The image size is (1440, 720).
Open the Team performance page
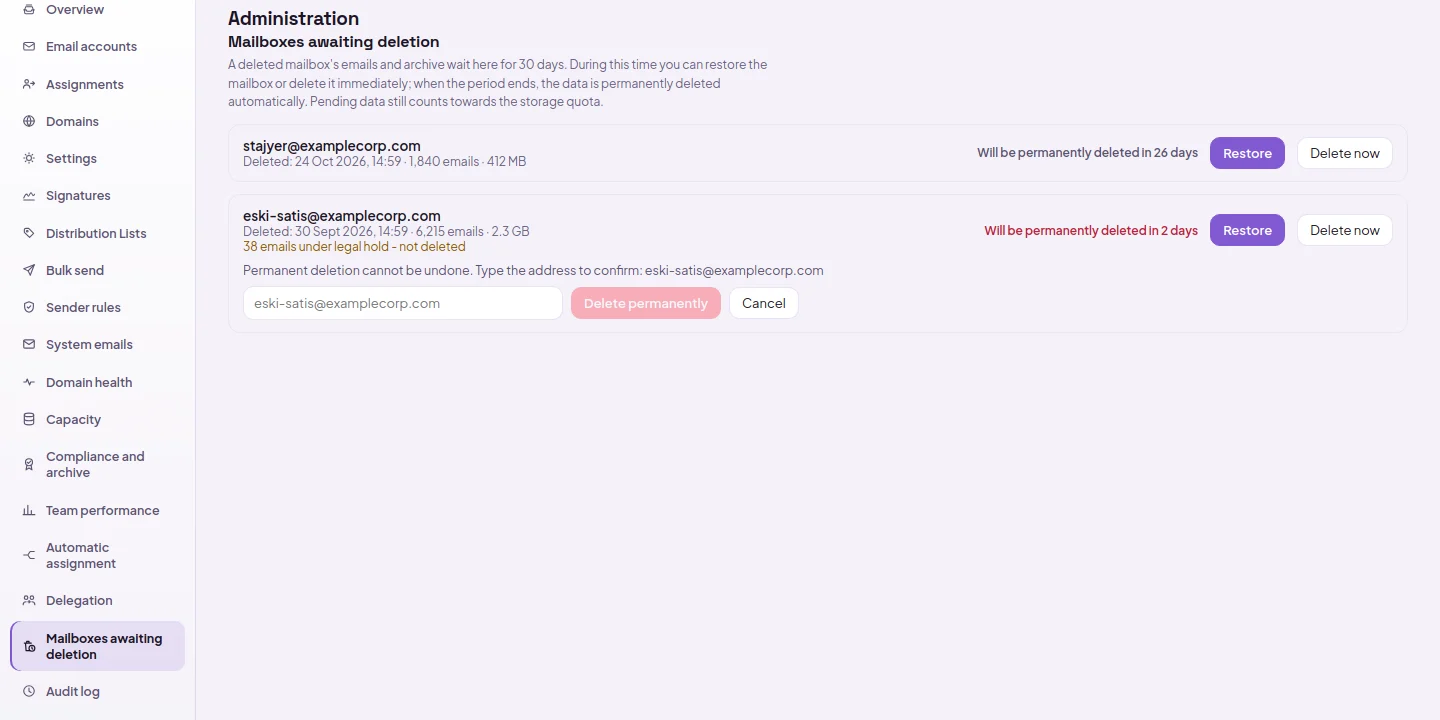pyautogui.click(x=98, y=510)
